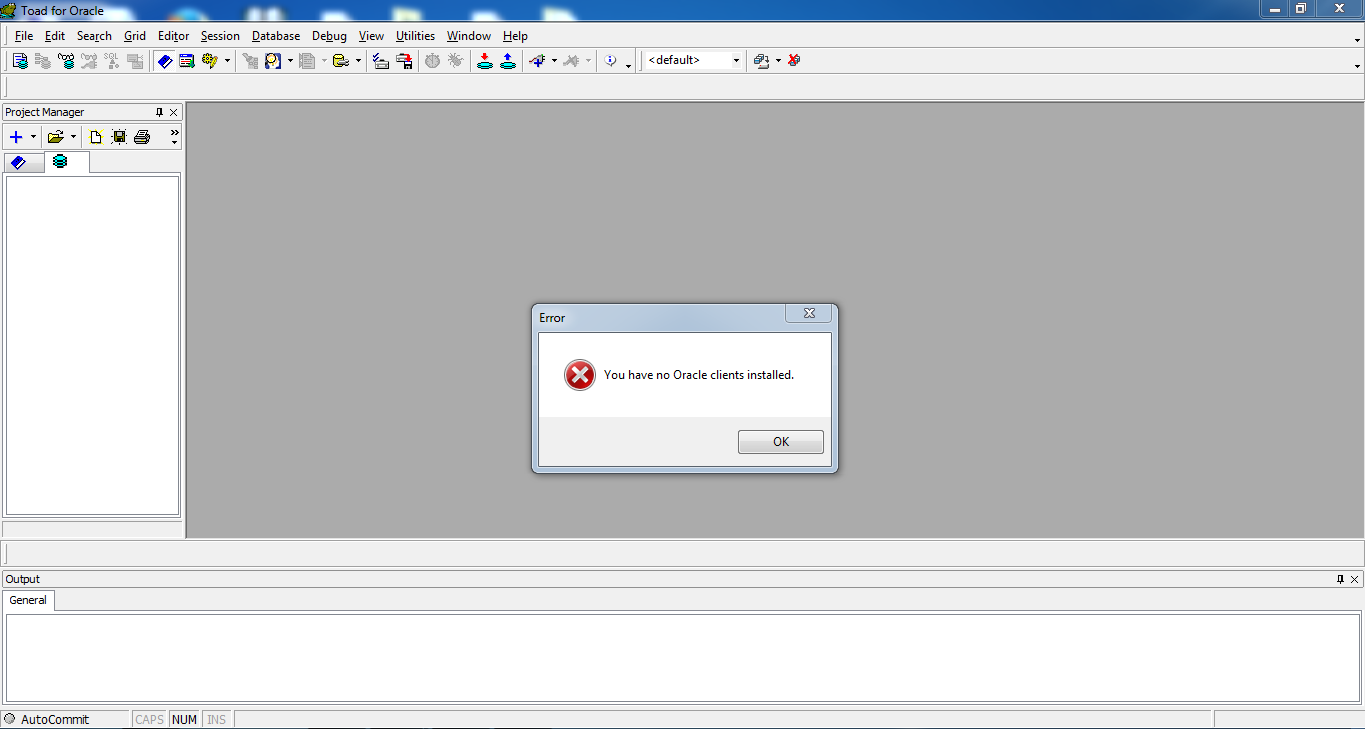Screen dimensions: 1365x729
Task: Toggle pin on the Project Manager panel
Action: pyautogui.click(x=159, y=113)
